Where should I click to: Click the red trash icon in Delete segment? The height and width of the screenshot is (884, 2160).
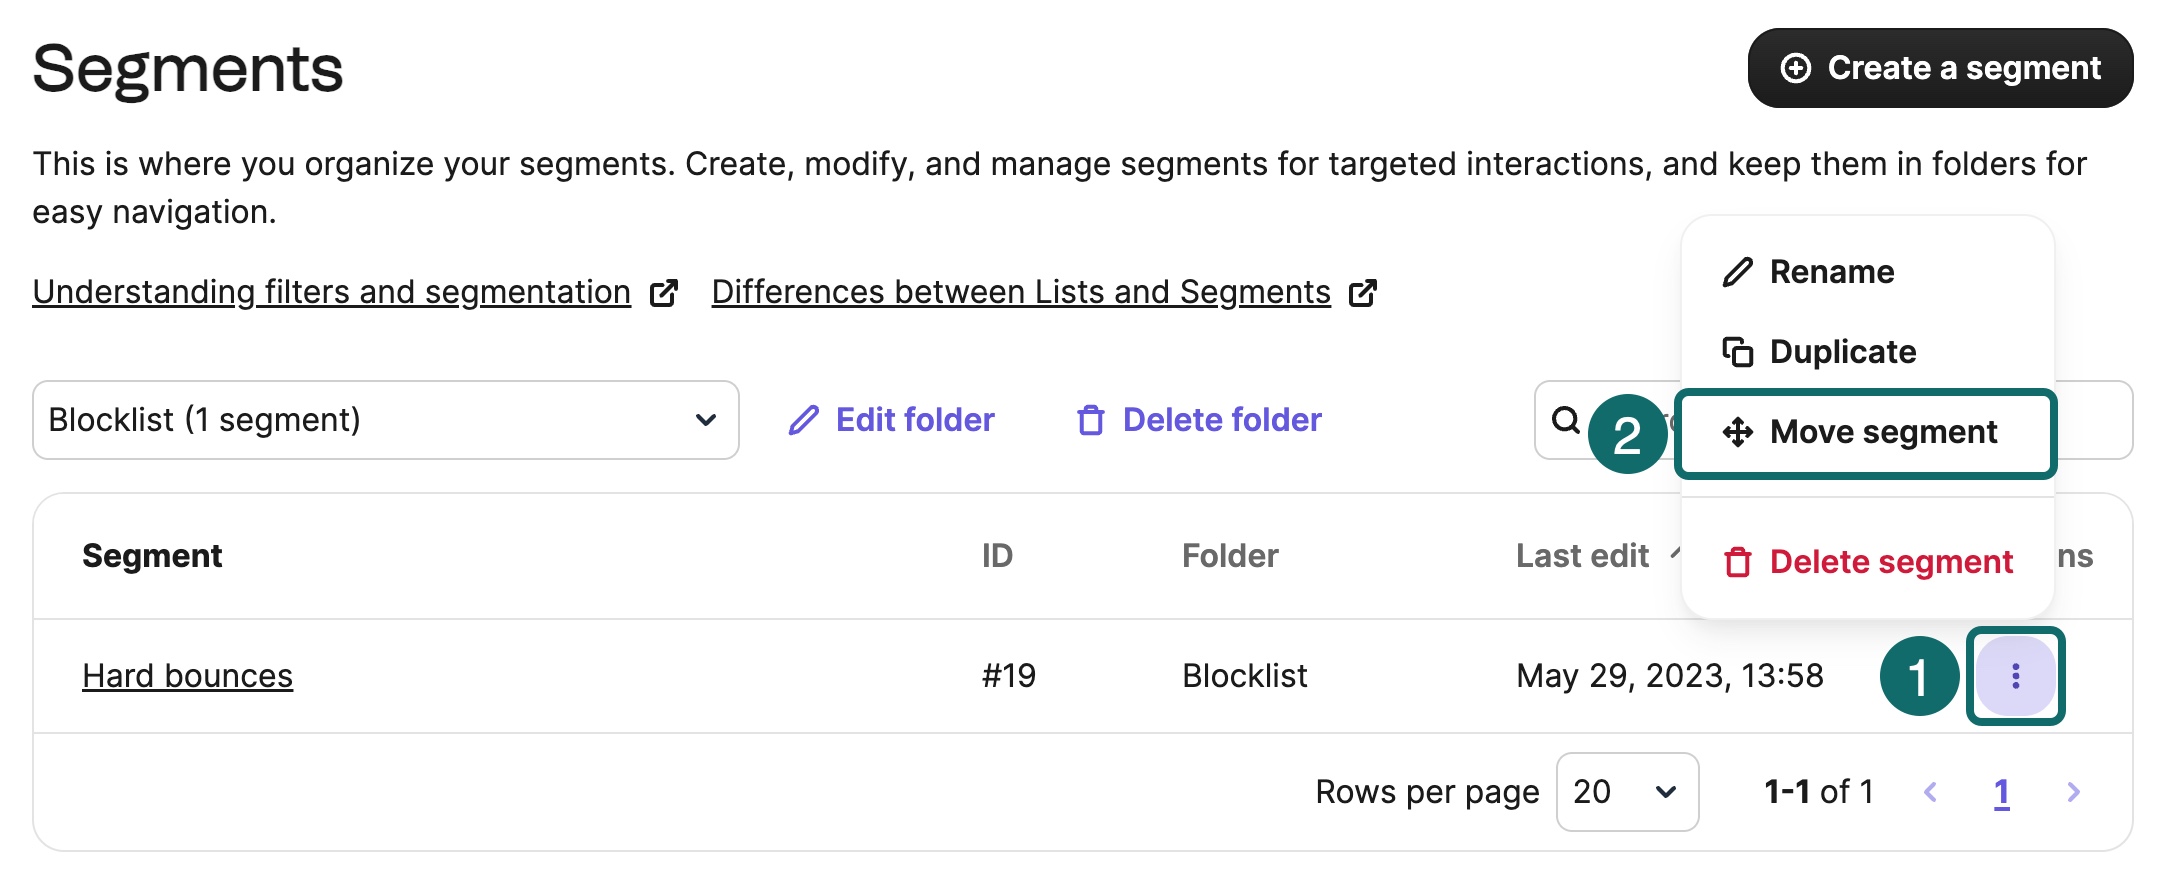coord(1737,562)
